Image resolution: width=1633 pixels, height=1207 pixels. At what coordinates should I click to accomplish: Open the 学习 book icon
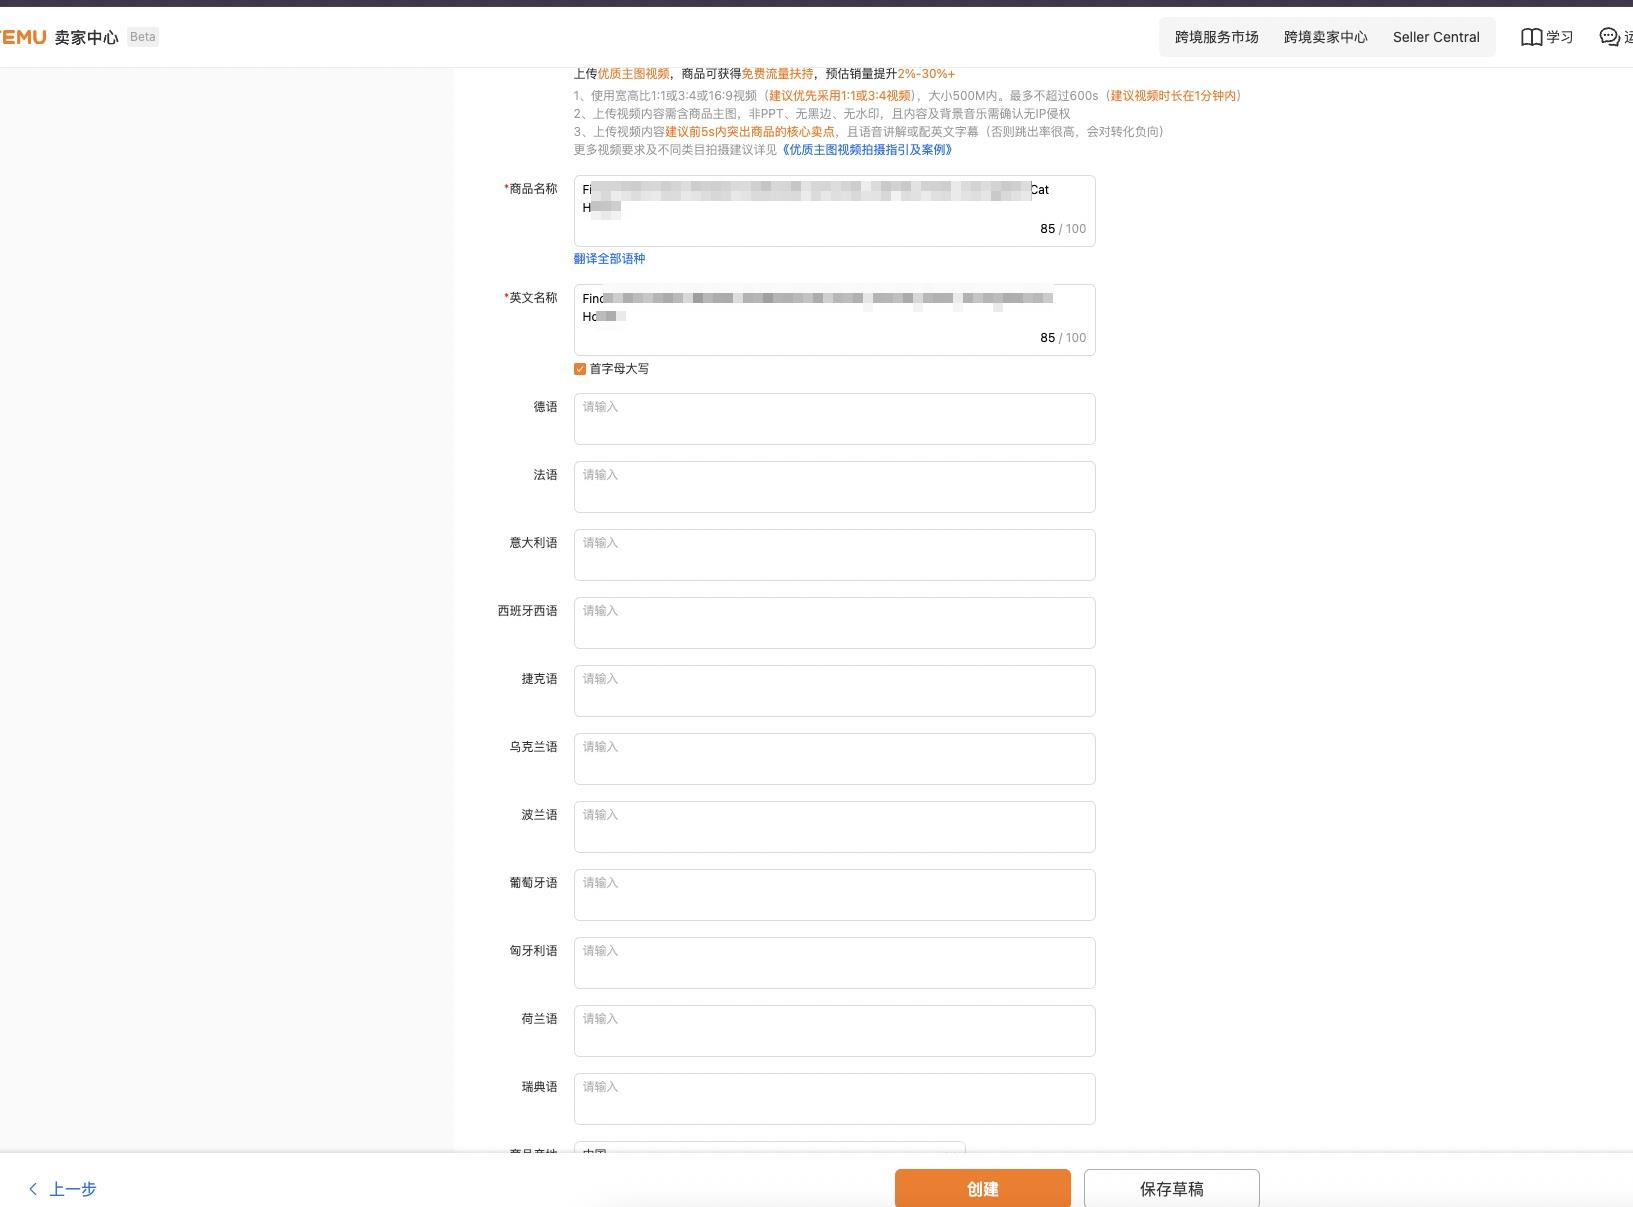pos(1531,37)
